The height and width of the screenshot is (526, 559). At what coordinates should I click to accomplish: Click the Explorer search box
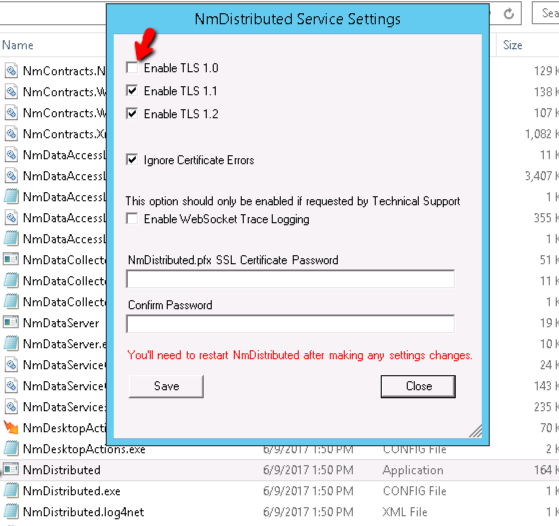pos(545,13)
